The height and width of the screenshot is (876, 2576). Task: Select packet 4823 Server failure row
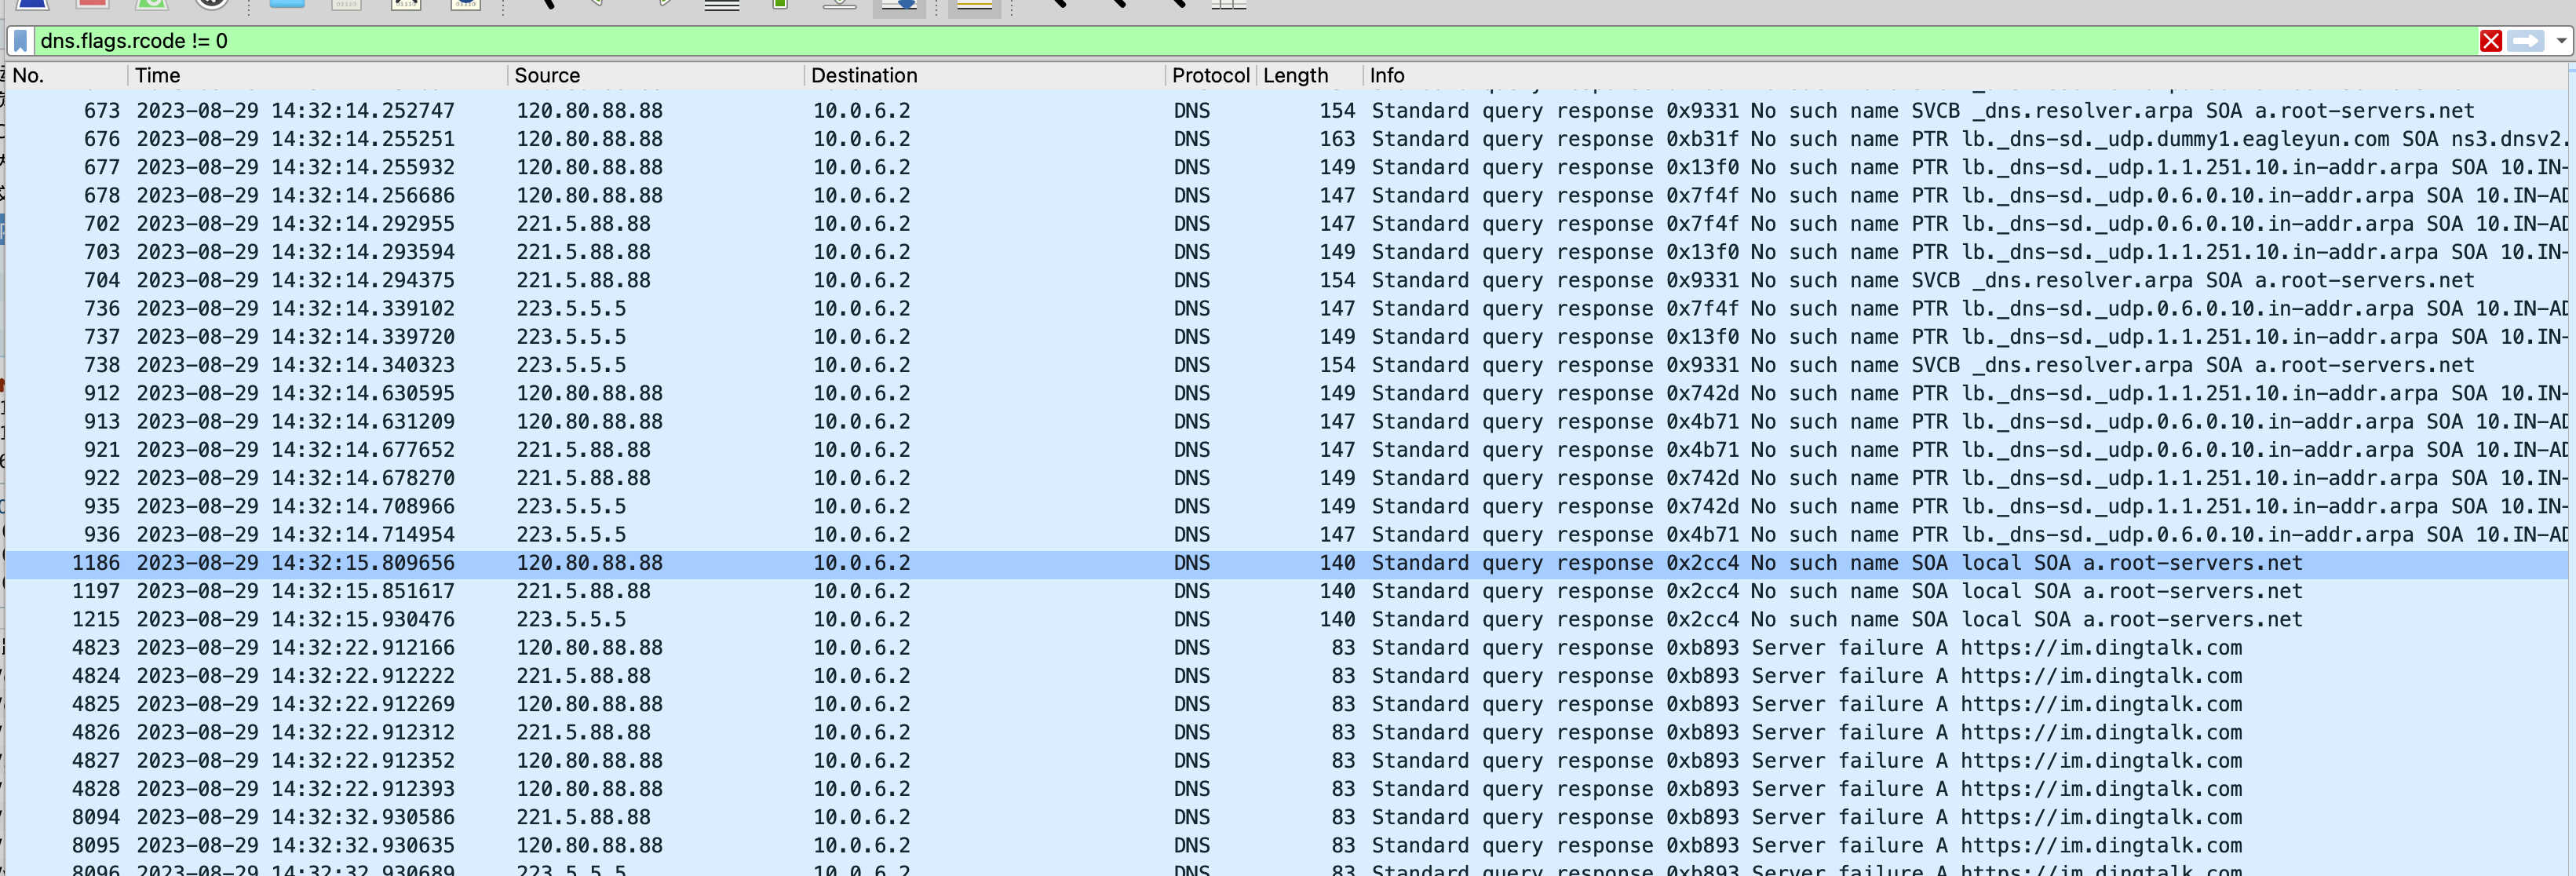[1287, 648]
